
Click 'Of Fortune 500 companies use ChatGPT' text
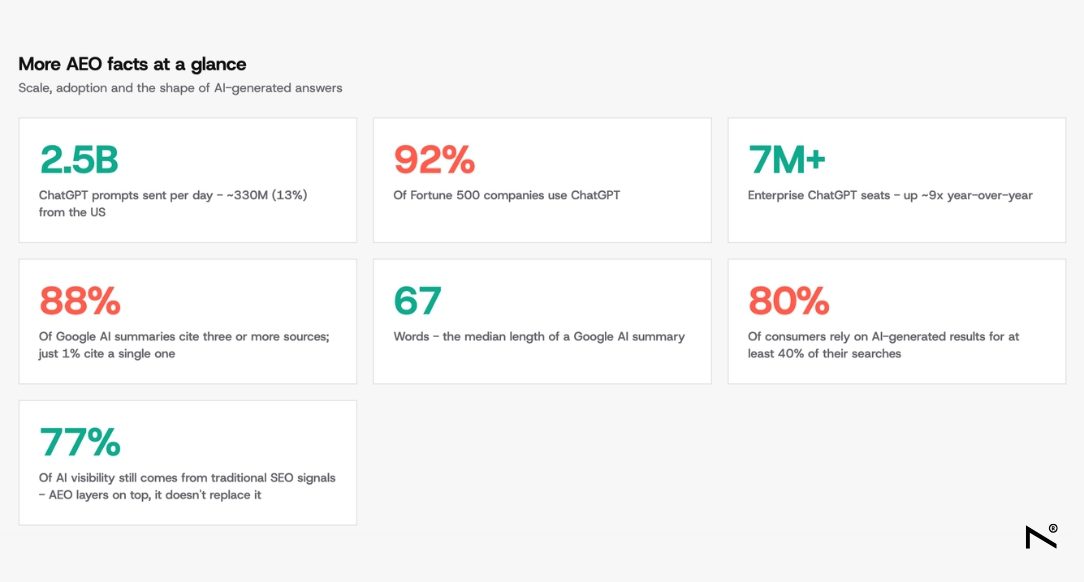pos(507,195)
